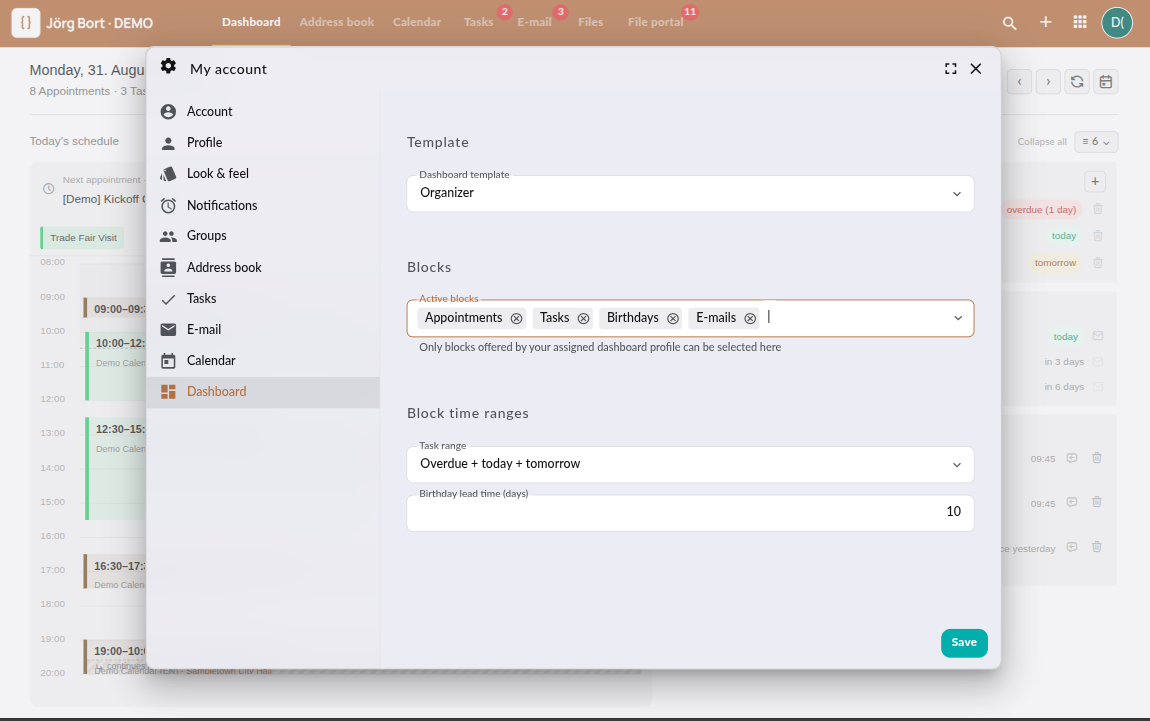Open the 16:30 appointment in schedule
This screenshot has width=1150, height=721.
114,572
